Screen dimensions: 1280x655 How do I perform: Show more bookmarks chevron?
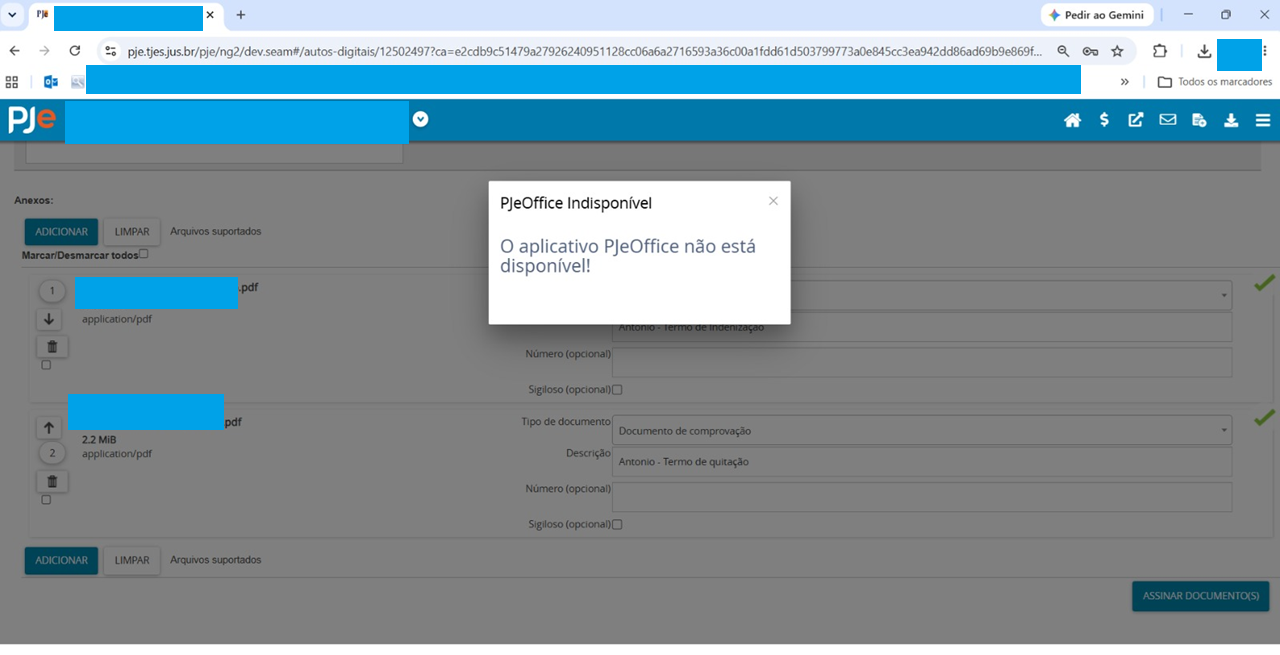coord(1125,82)
